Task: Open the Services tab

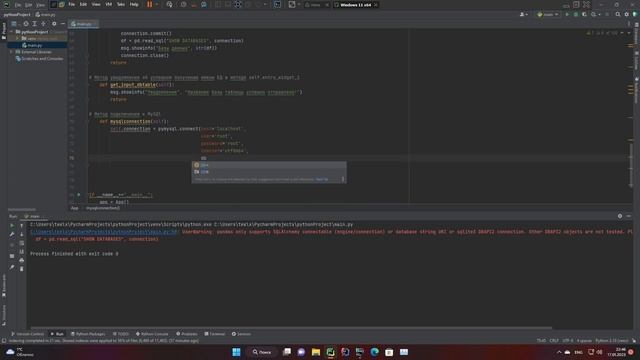Action: pyautogui.click(x=241, y=334)
